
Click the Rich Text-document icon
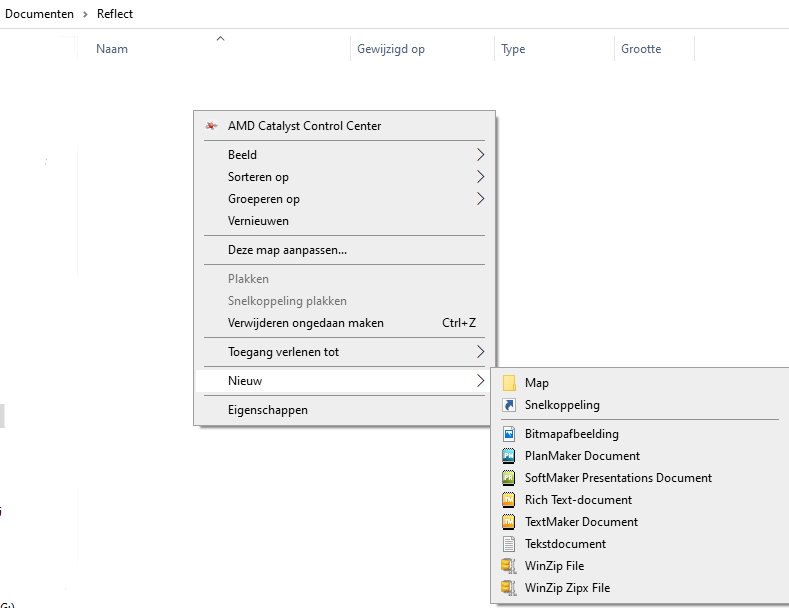pyautogui.click(x=509, y=500)
